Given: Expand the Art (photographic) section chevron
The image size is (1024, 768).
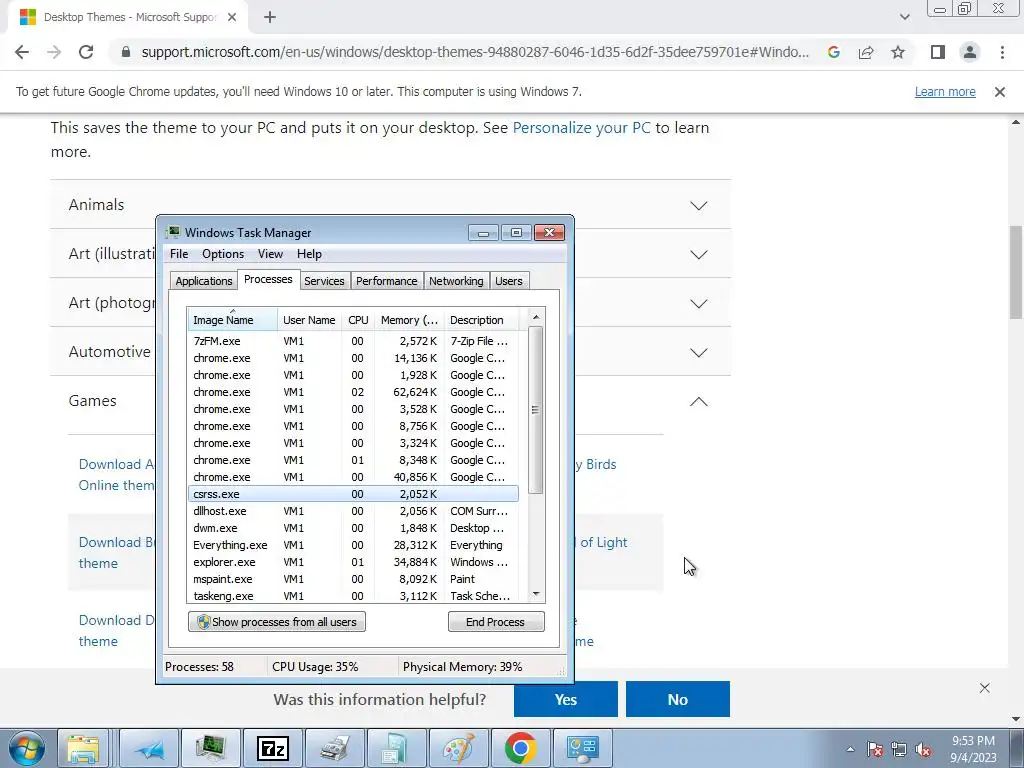Looking at the screenshot, I should (699, 304).
